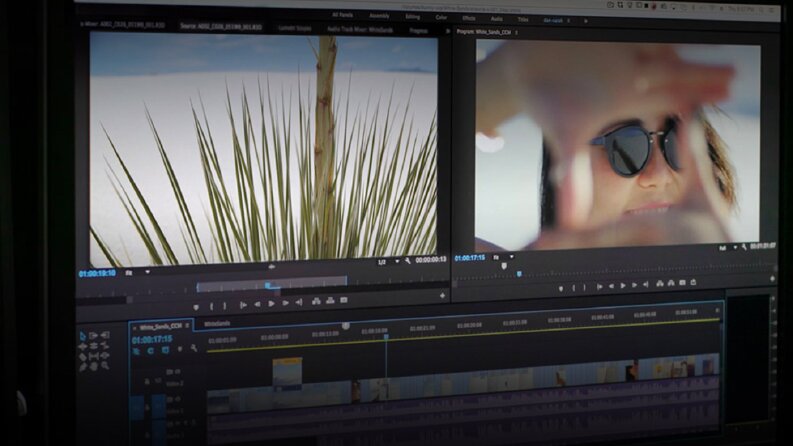Export frame from Program monitor

682,283
